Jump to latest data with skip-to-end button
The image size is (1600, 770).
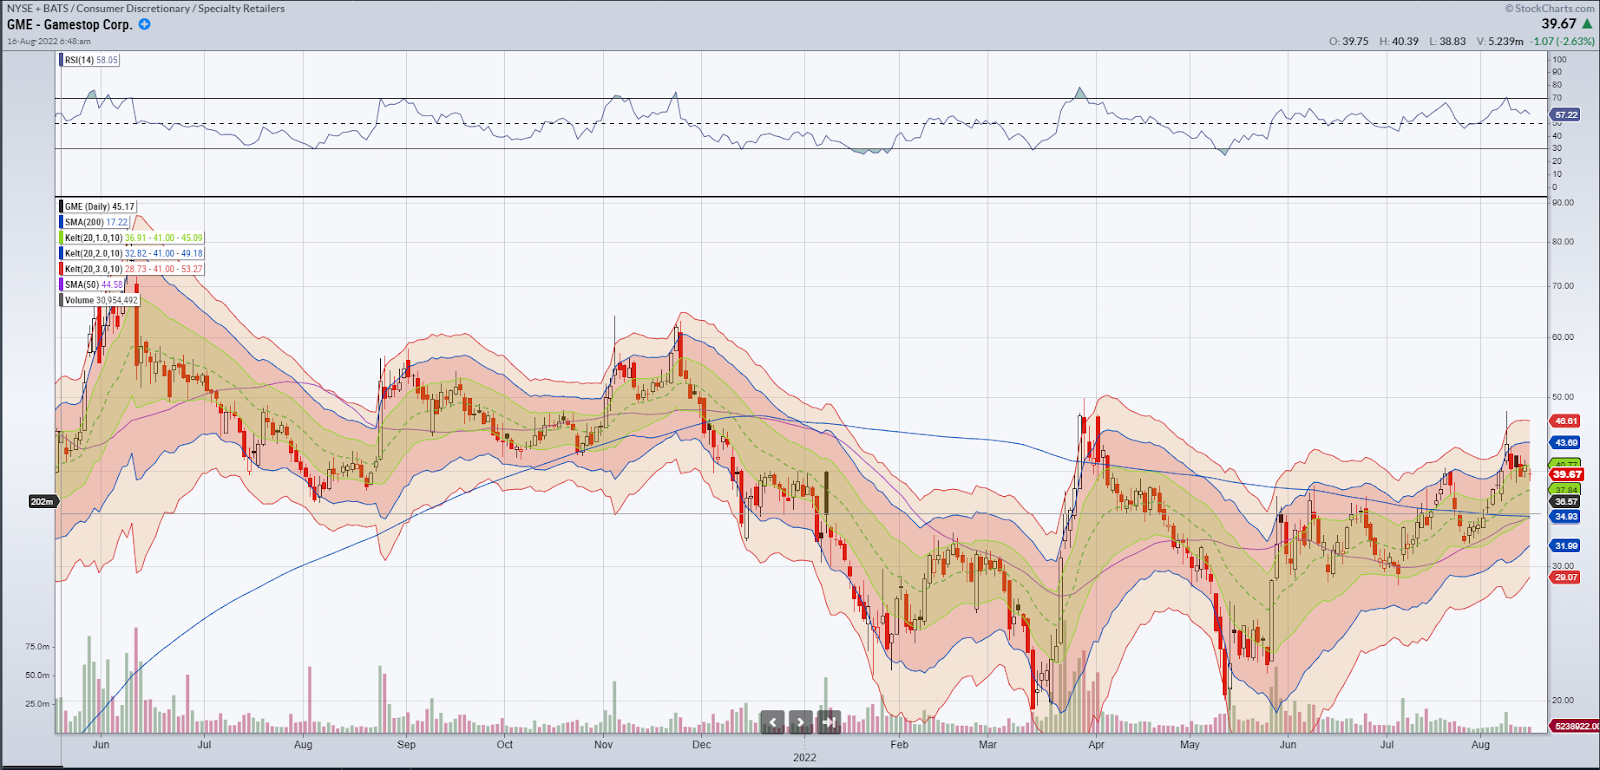(828, 722)
